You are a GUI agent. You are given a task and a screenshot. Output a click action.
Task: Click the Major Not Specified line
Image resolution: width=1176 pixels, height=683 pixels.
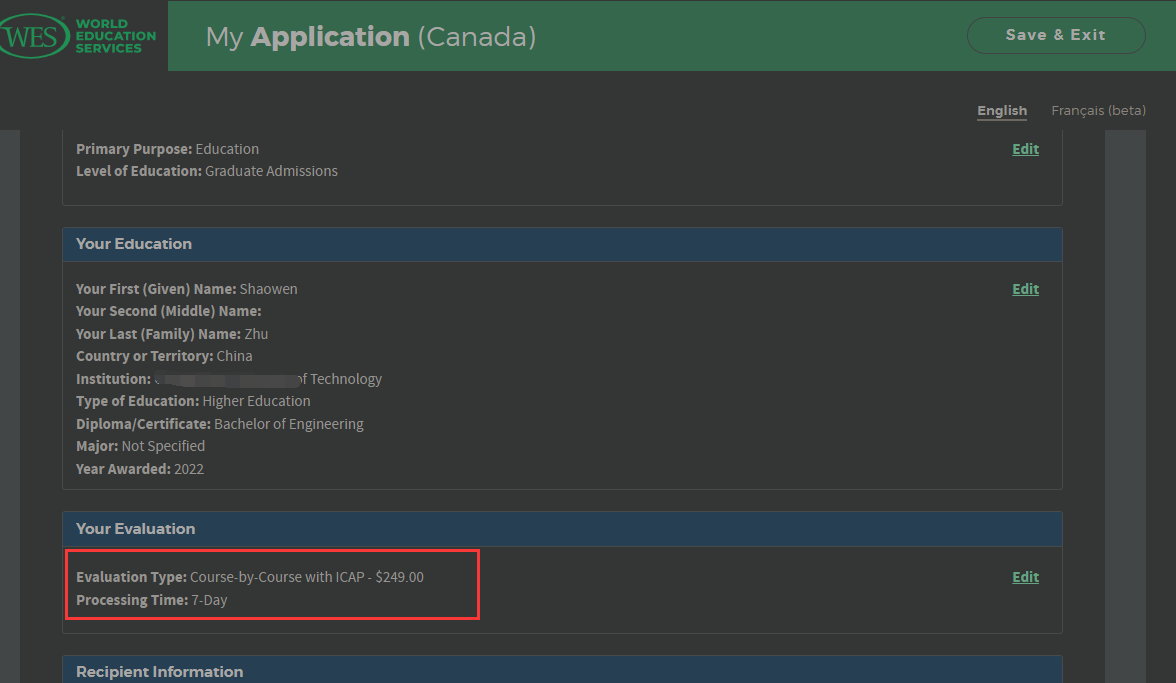(141, 446)
